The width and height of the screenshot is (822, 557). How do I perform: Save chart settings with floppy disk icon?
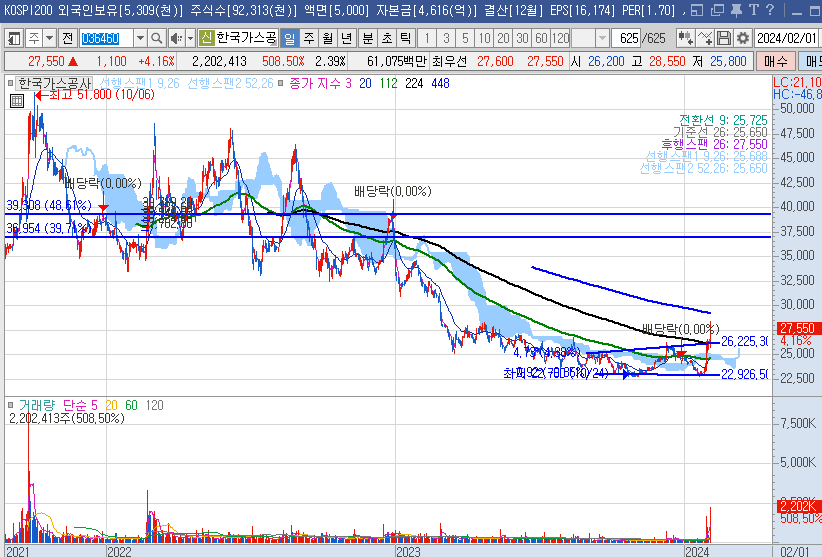[724, 38]
